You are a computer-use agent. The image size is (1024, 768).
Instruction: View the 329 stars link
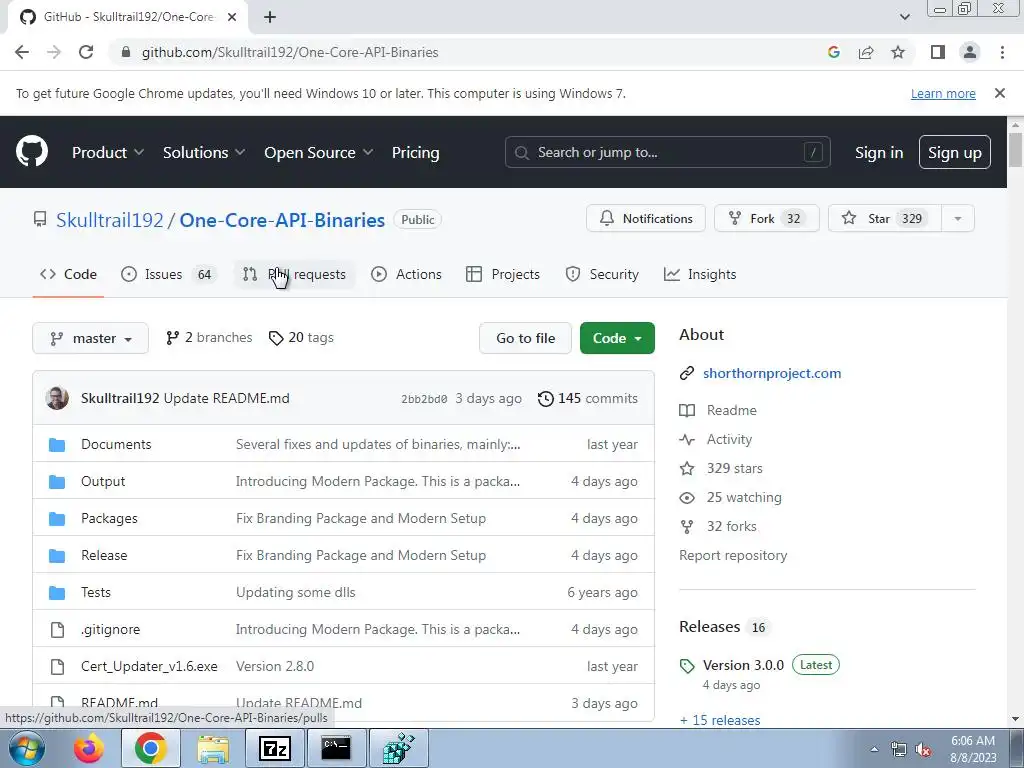pyautogui.click(x=734, y=468)
